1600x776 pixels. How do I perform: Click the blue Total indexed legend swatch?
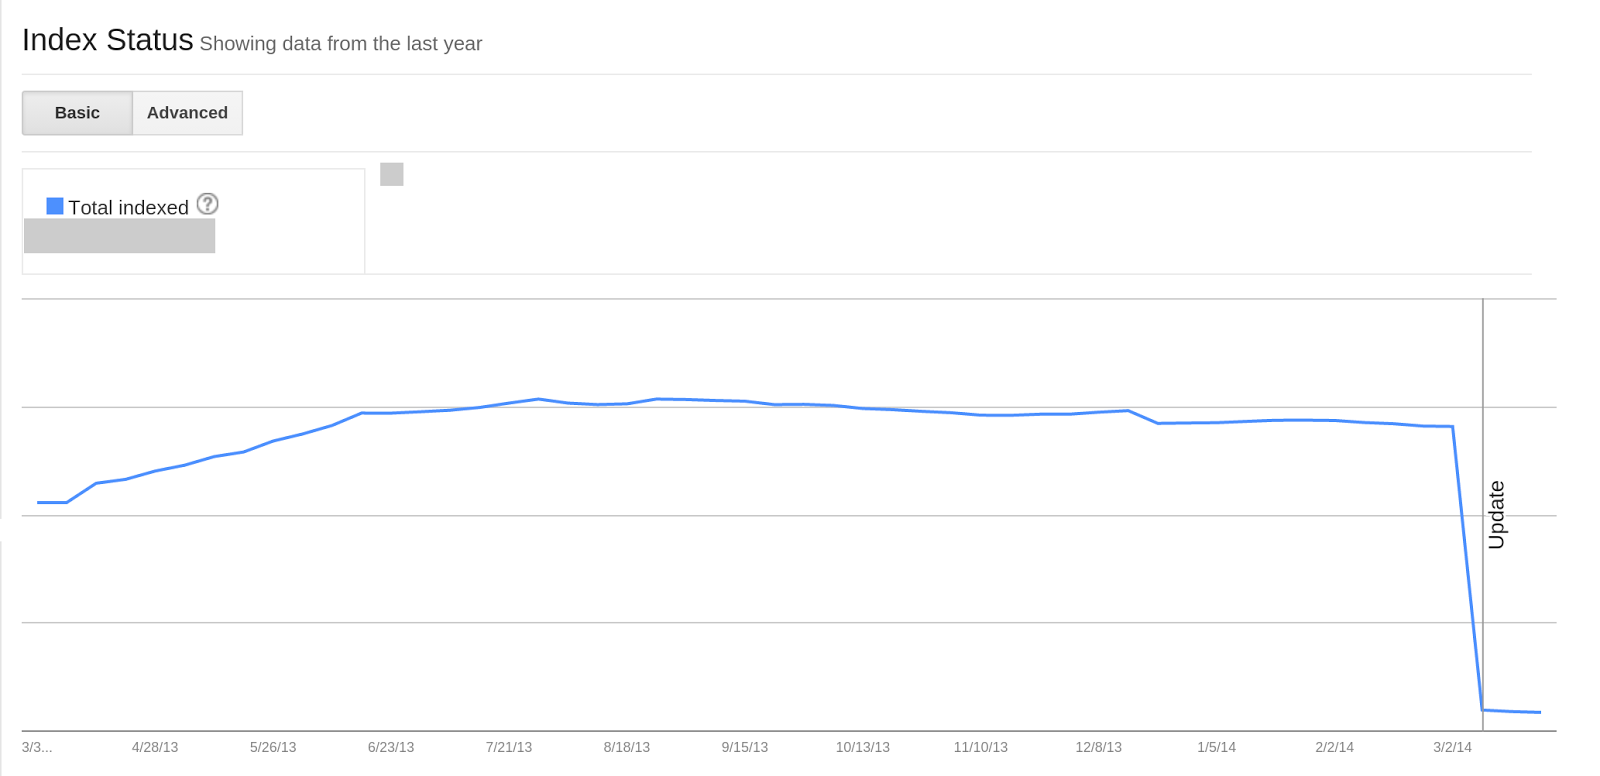[55, 206]
